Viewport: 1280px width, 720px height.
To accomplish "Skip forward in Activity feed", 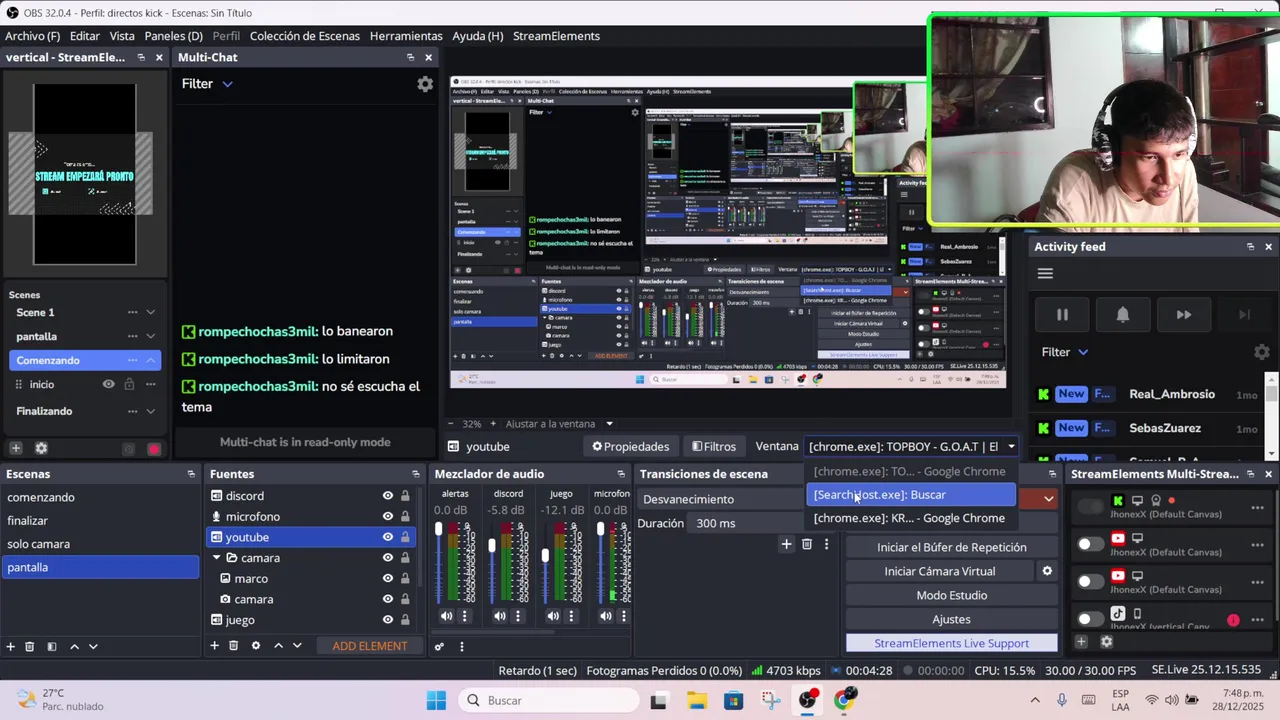I will (x=1184, y=315).
